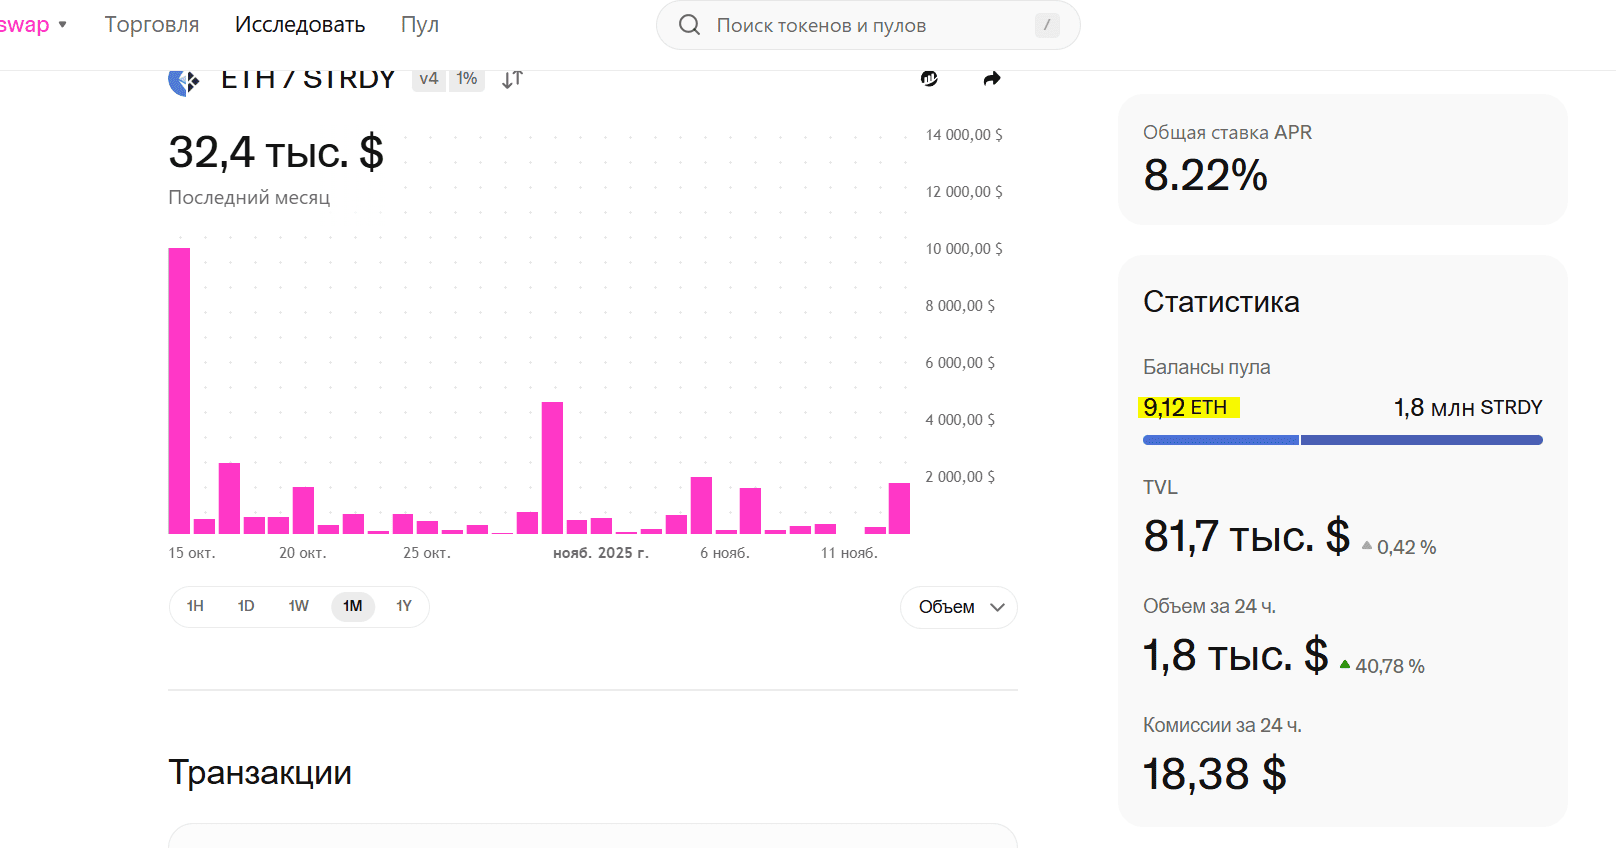Go to the Исследовать tab
Screen dimensions: 1616x848
point(300,25)
